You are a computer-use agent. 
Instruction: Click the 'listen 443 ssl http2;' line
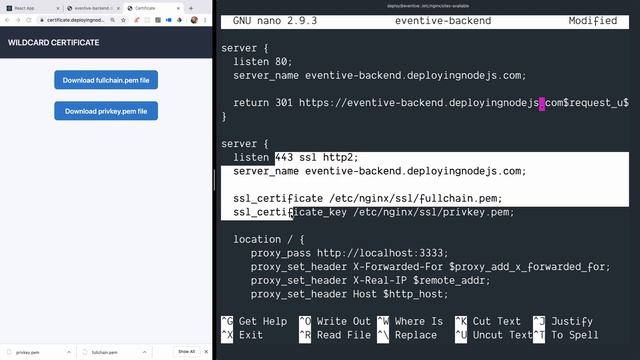coord(296,158)
